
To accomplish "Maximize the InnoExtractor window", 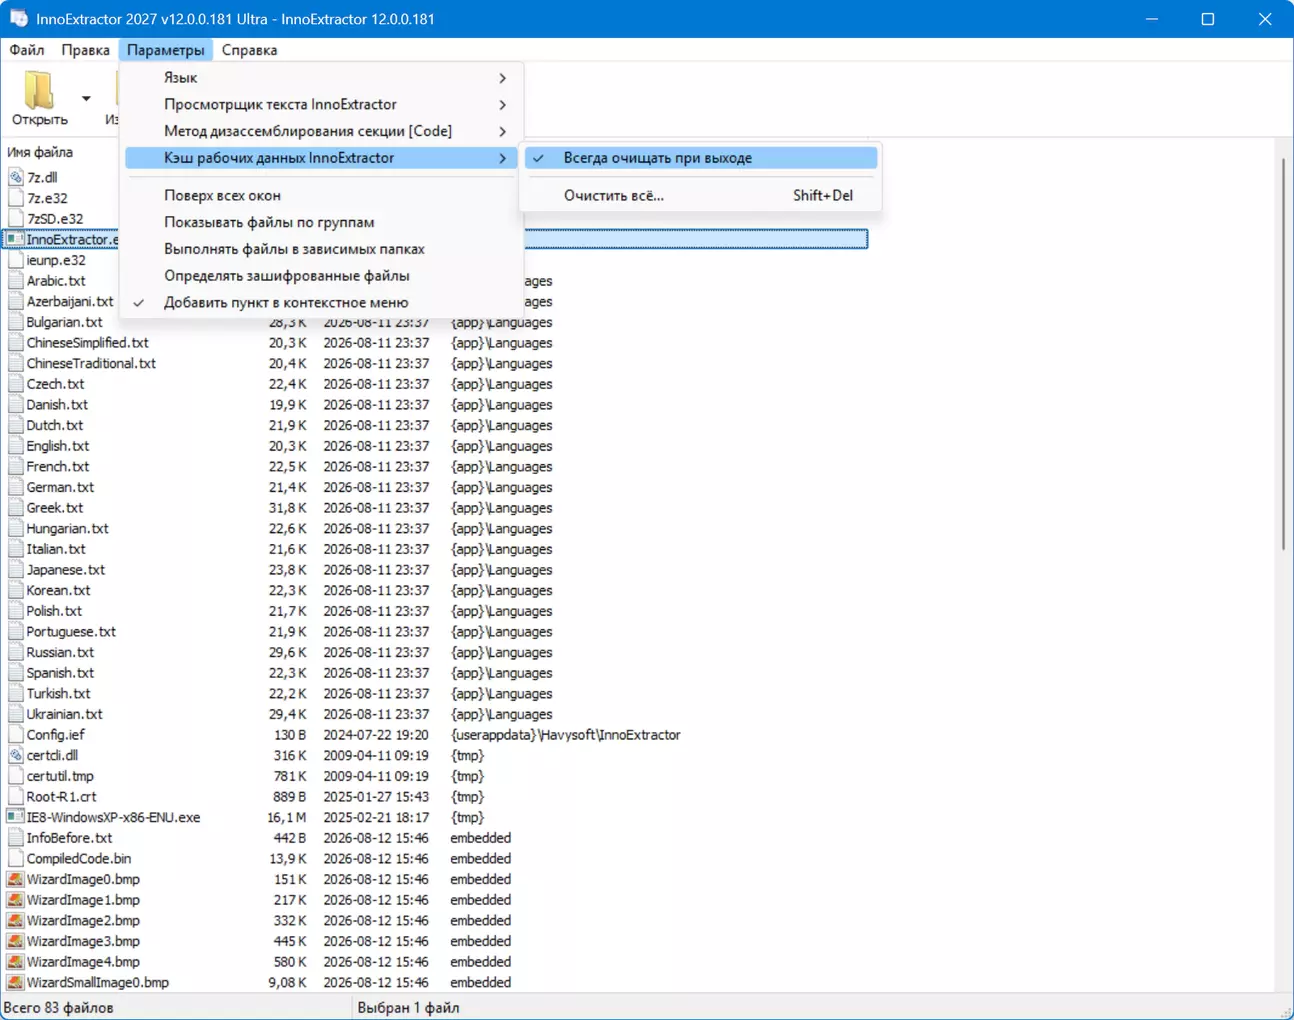I will tap(1208, 19).
